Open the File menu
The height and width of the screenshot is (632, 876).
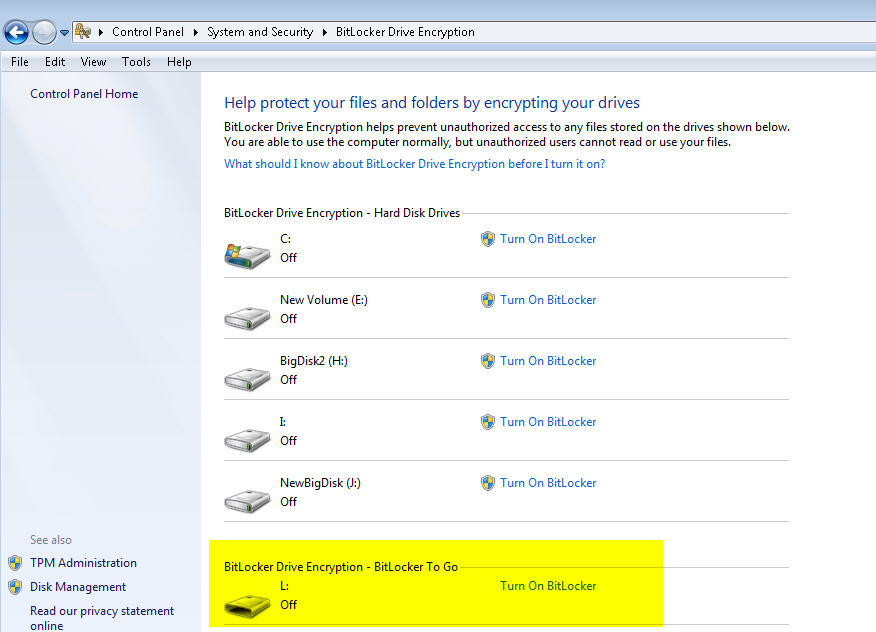[20, 61]
